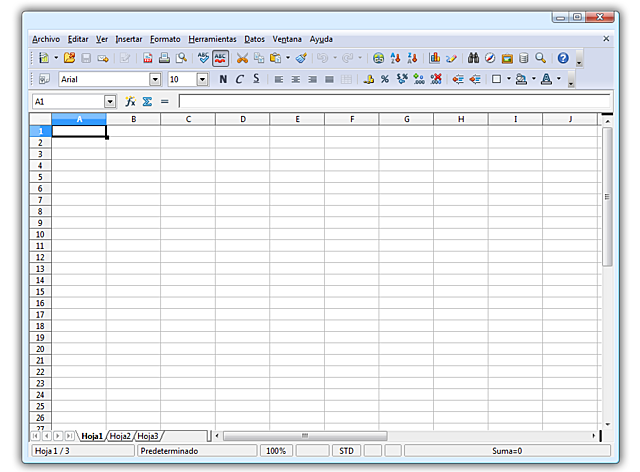Open the Archivo menu
This screenshot has height=472, width=640.
pos(46,39)
